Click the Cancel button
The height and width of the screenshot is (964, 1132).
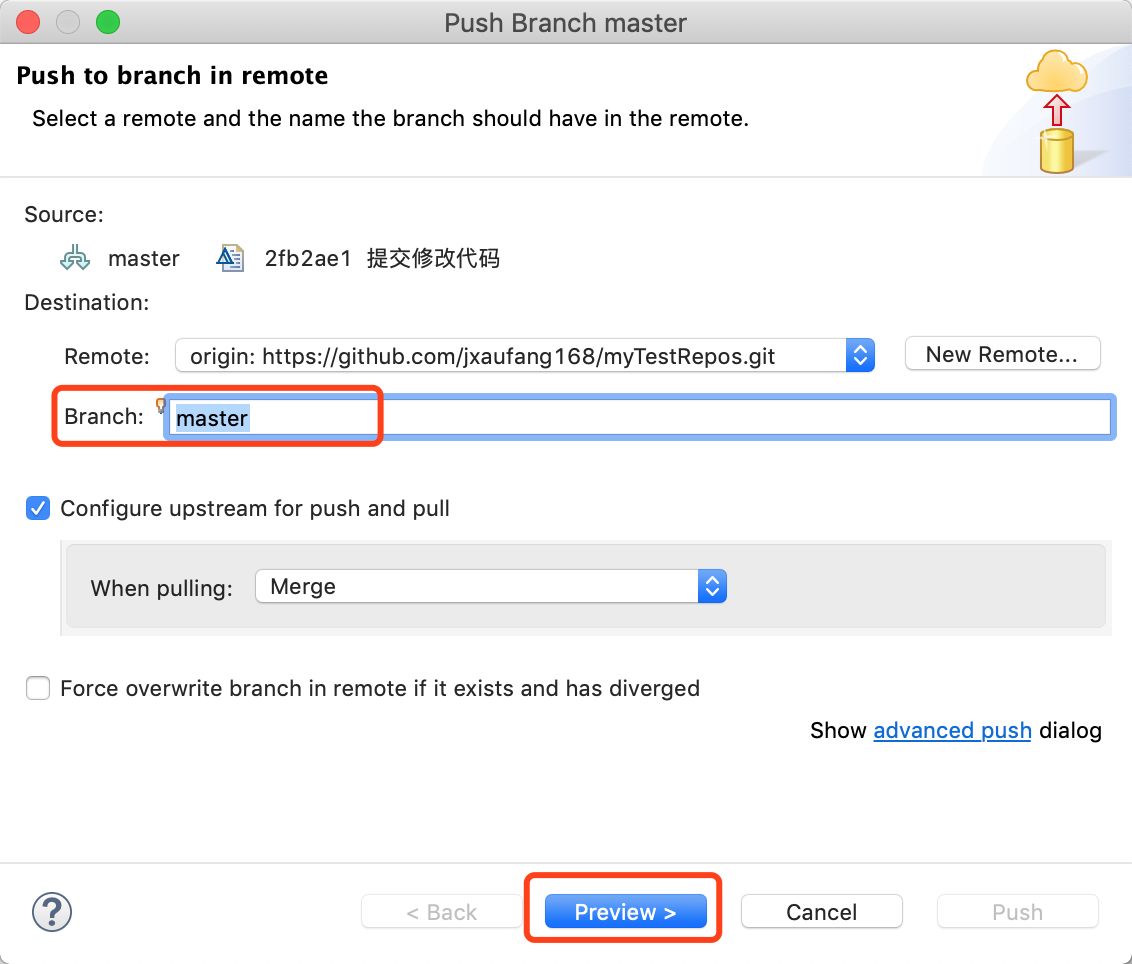822,912
